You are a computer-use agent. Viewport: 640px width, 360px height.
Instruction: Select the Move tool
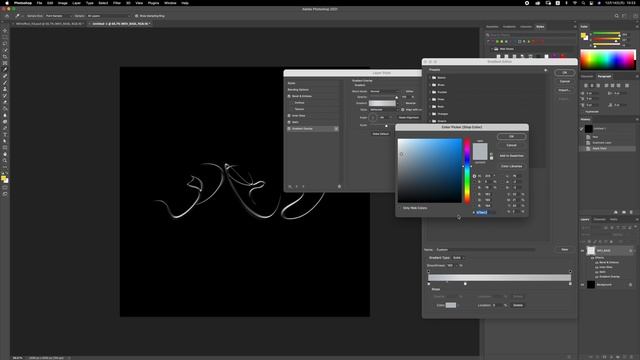pyautogui.click(x=5, y=31)
